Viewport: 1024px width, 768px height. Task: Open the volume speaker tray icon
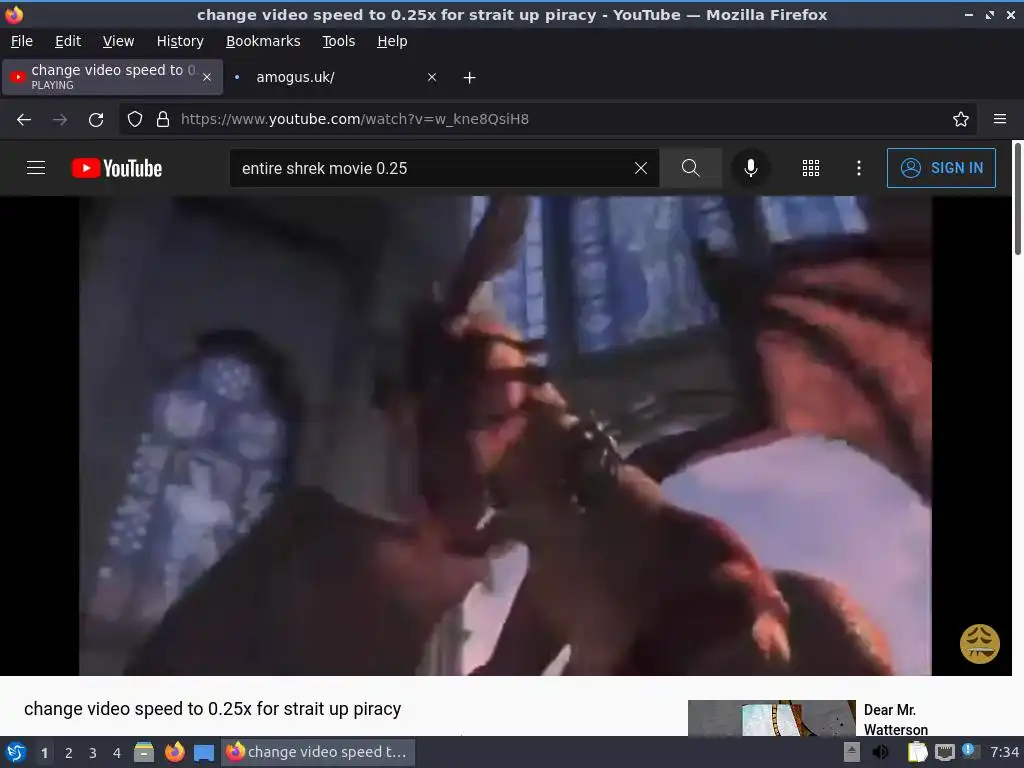click(x=880, y=752)
